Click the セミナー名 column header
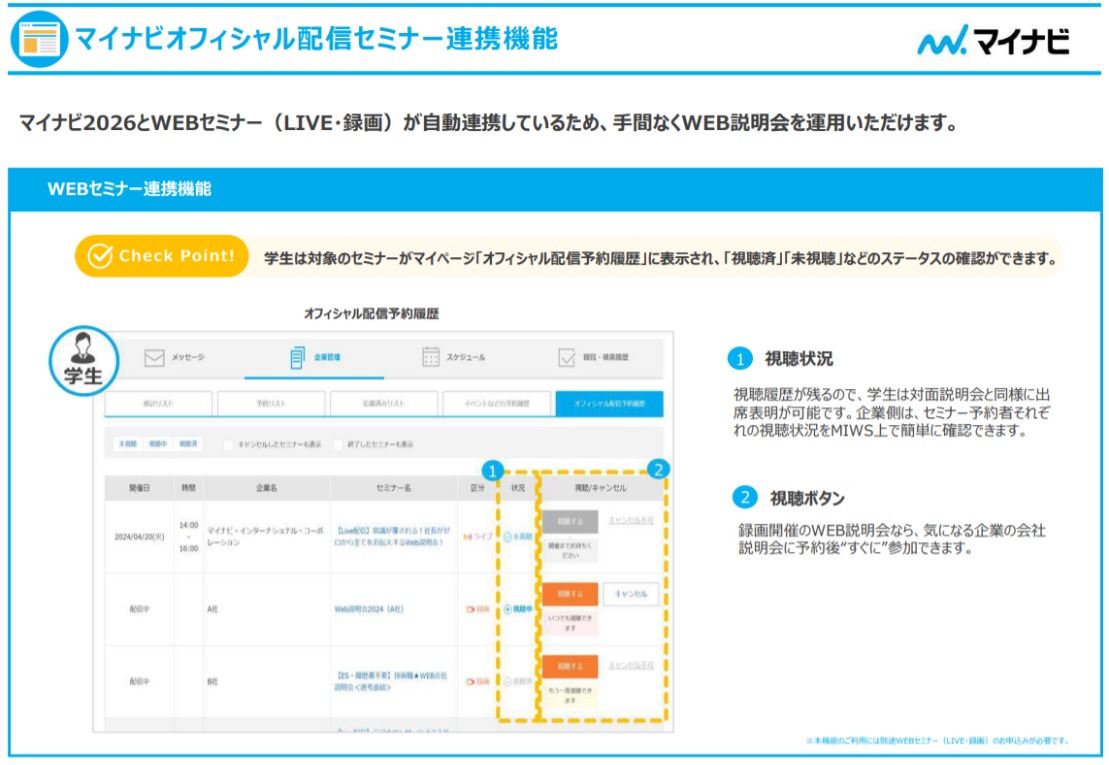Viewport: 1109px width, 765px height. pyautogui.click(x=394, y=488)
